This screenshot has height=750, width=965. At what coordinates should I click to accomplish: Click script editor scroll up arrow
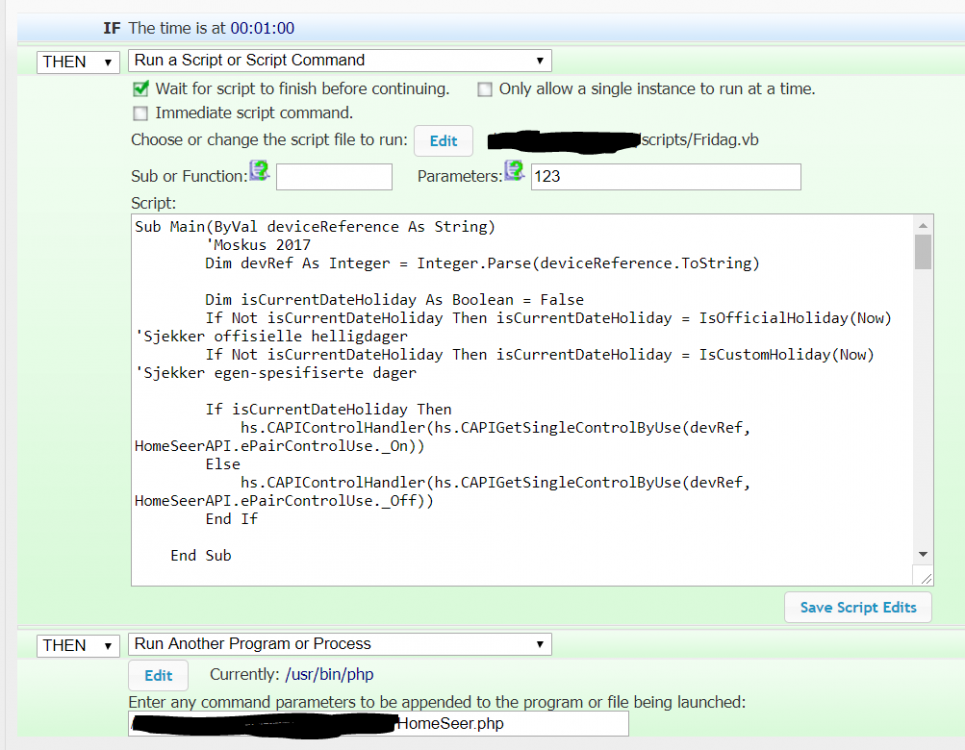pyautogui.click(x=923, y=225)
